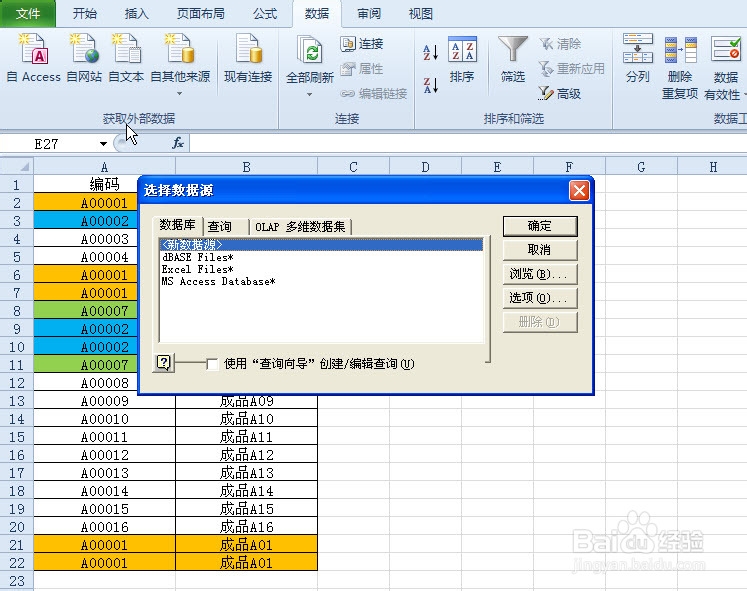Open Advanced filter options

click(560, 94)
